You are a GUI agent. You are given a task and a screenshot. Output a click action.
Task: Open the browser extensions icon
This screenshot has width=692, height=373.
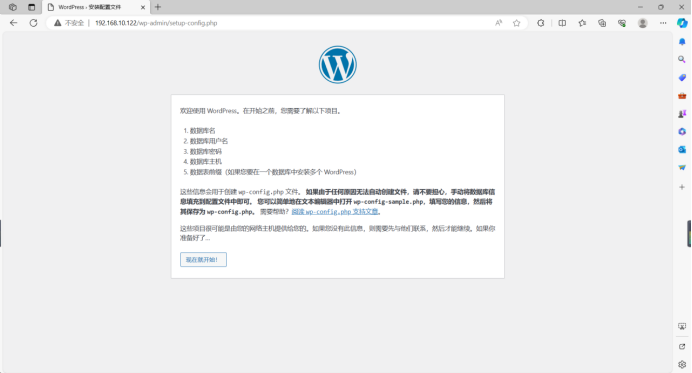(x=541, y=23)
